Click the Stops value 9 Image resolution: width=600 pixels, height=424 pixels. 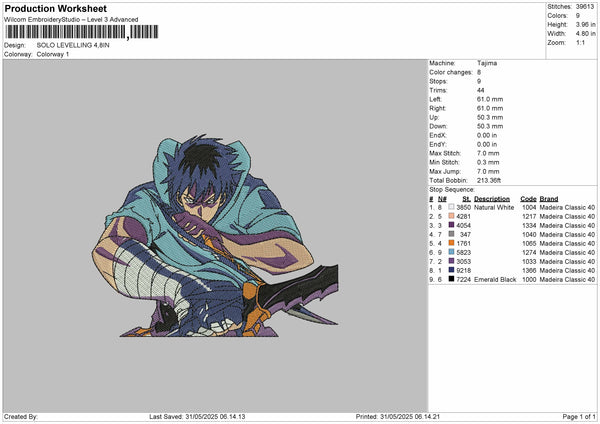(x=479, y=81)
